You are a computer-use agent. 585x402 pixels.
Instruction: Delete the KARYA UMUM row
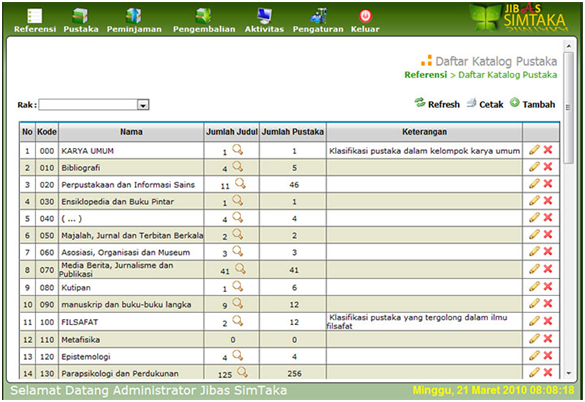click(x=548, y=150)
